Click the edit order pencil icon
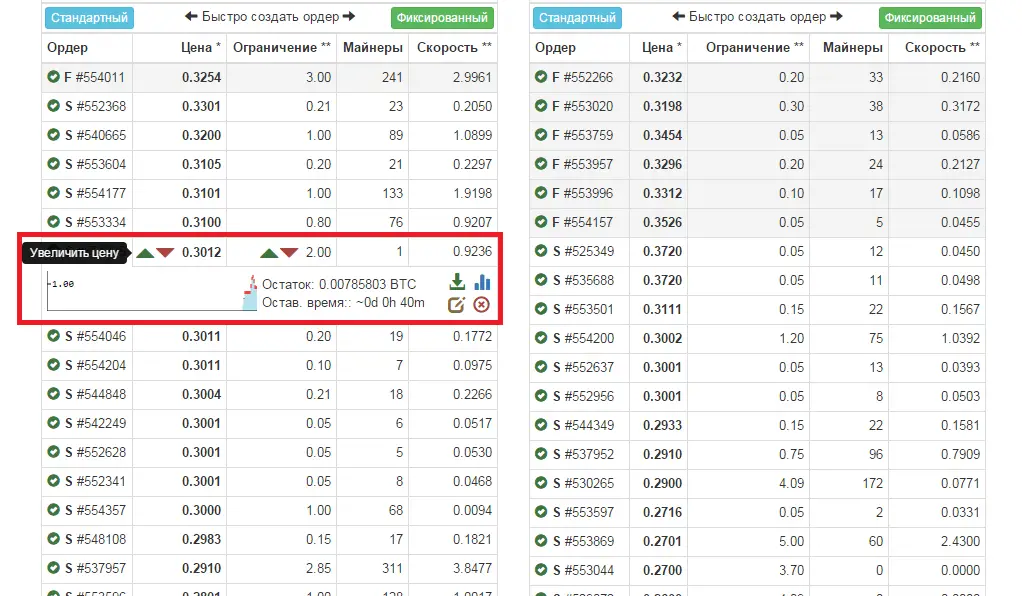Screen dimensions: 1022x596 pos(456,304)
